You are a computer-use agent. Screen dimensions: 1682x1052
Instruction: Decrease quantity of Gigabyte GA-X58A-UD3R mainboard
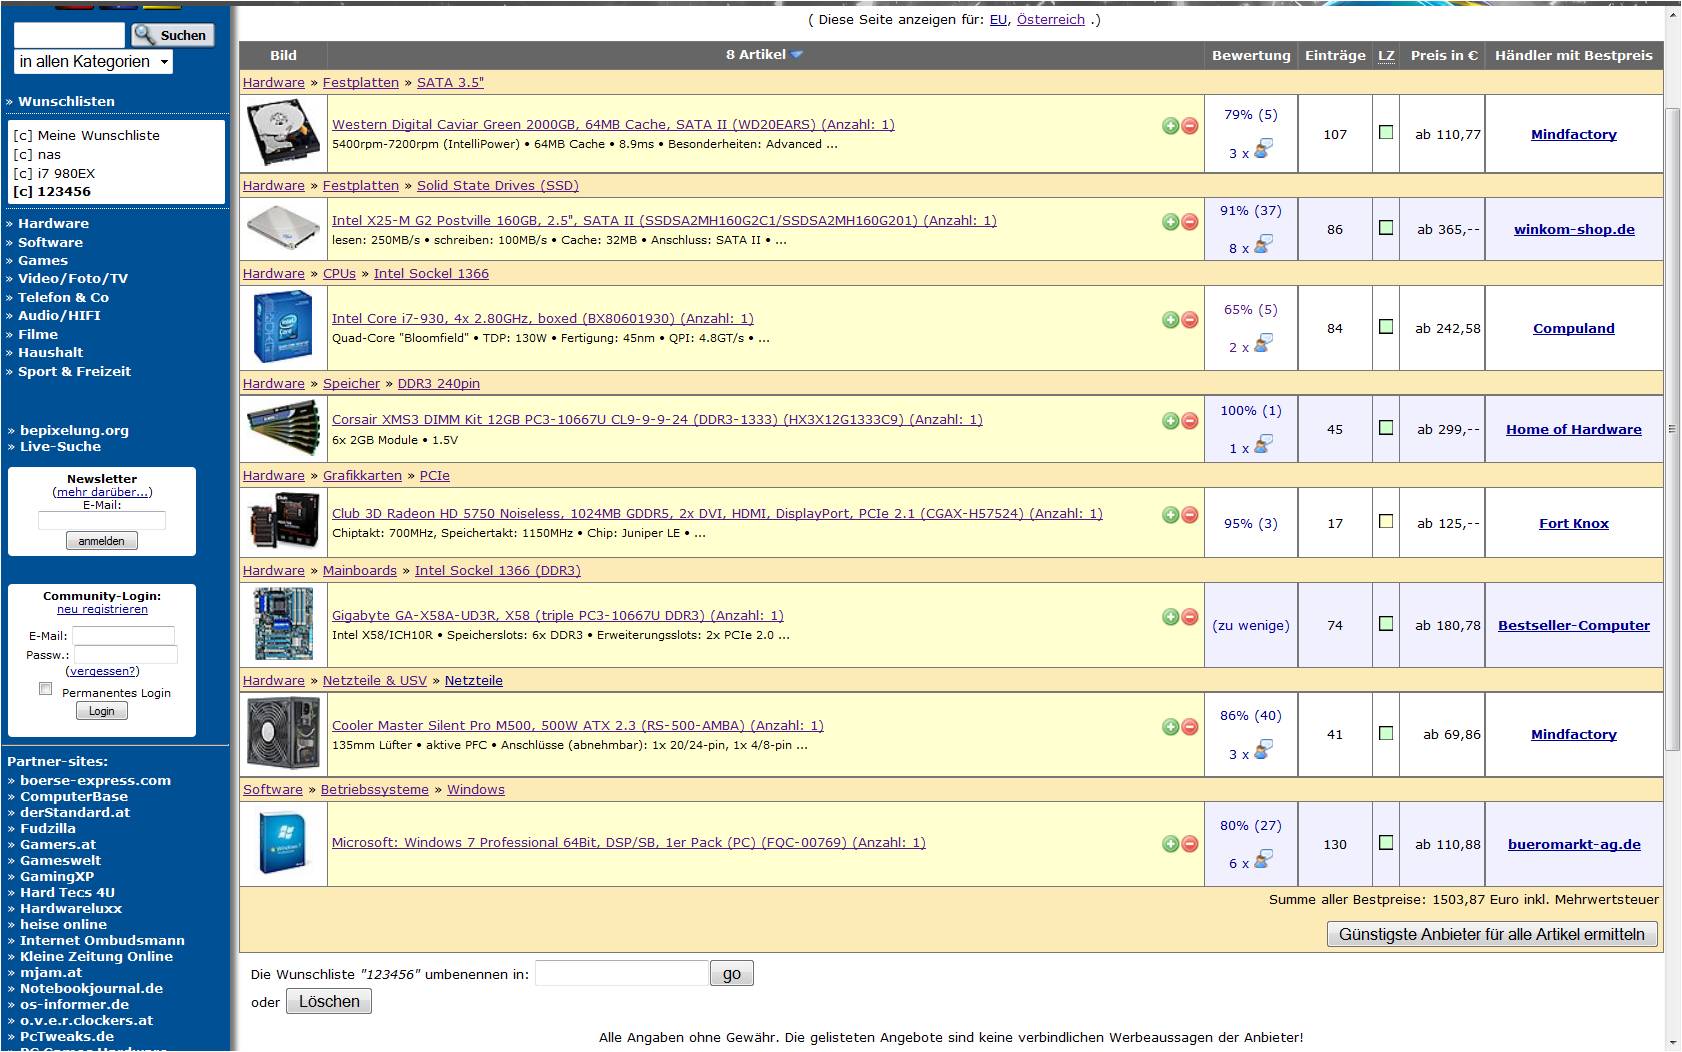[1189, 617]
